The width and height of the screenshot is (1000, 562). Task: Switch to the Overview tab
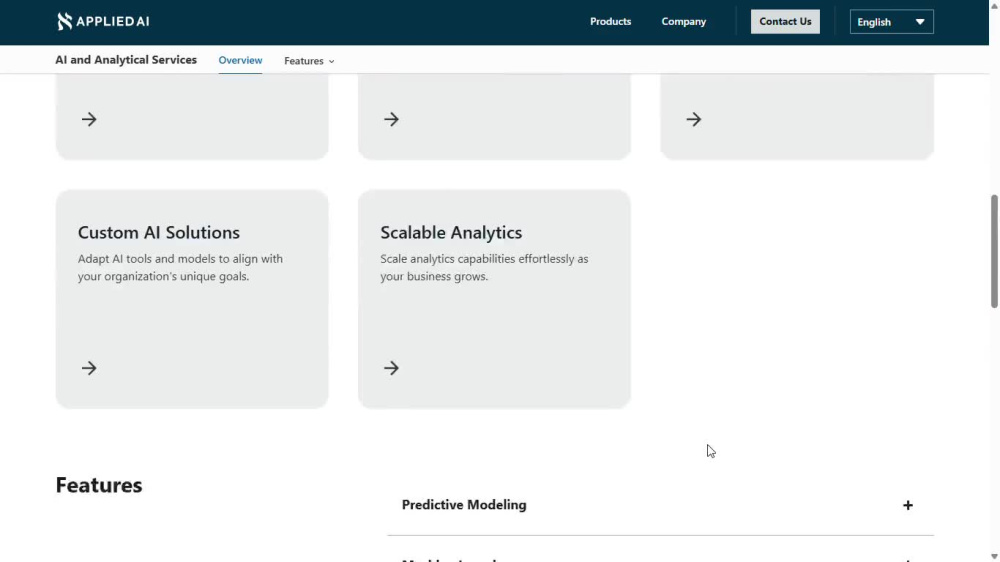(x=240, y=60)
